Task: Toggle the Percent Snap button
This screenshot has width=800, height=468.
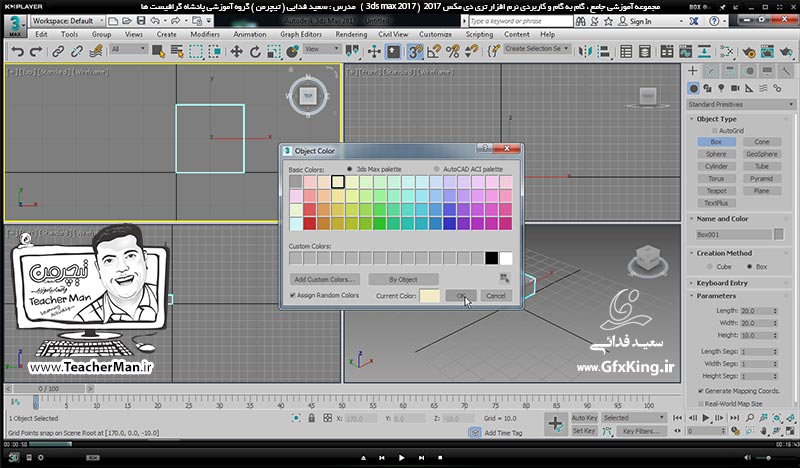Action: [453, 52]
